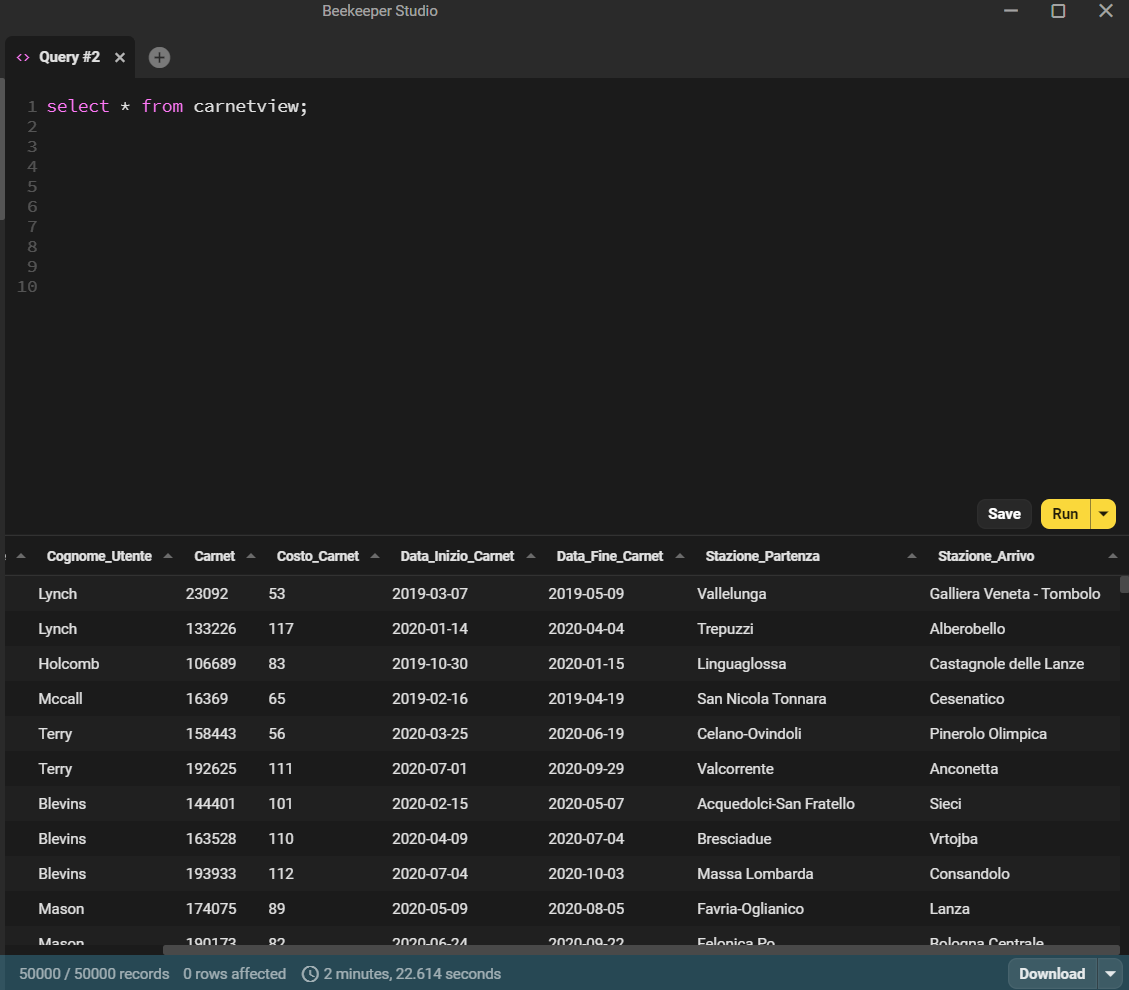Open a new query tab with the plus icon
This screenshot has height=990, width=1129.
click(159, 57)
